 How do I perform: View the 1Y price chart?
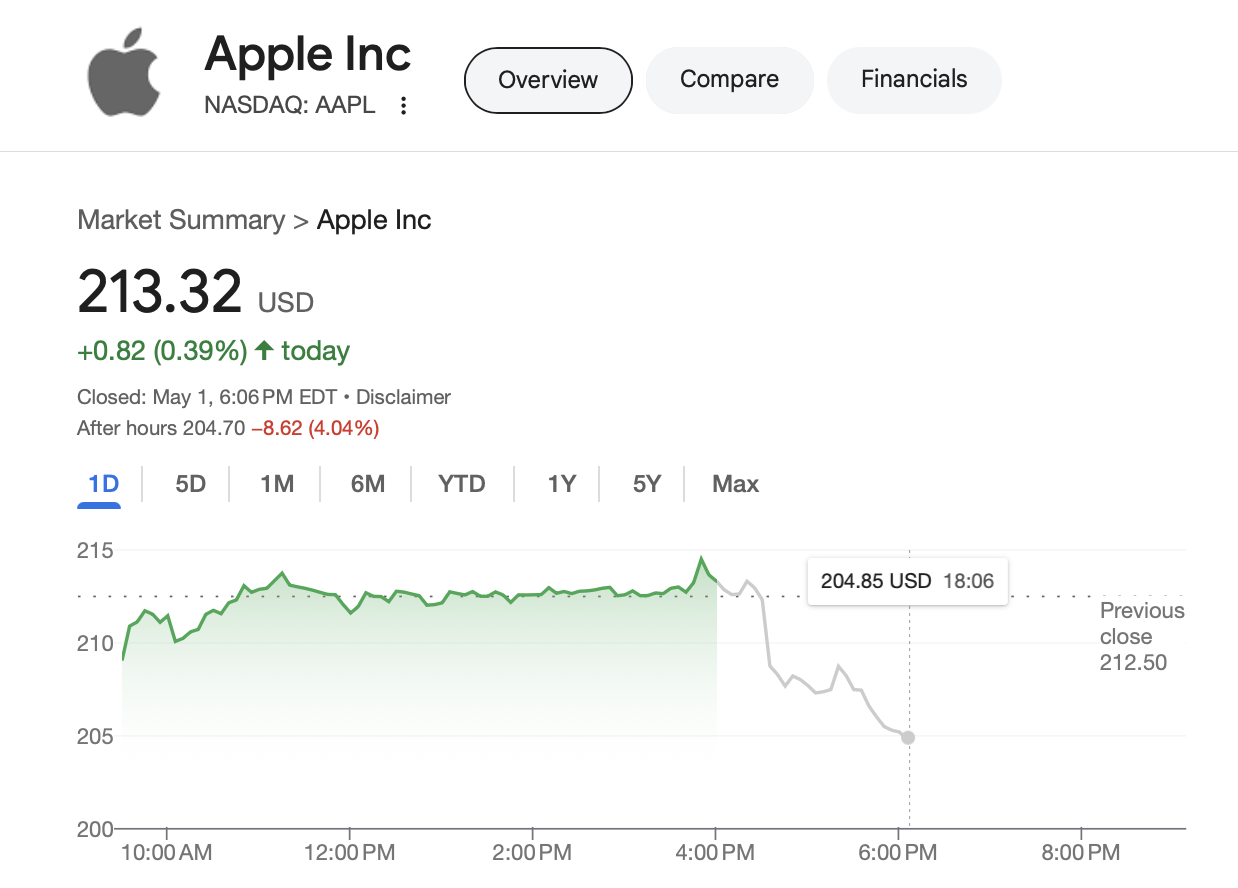(x=562, y=484)
